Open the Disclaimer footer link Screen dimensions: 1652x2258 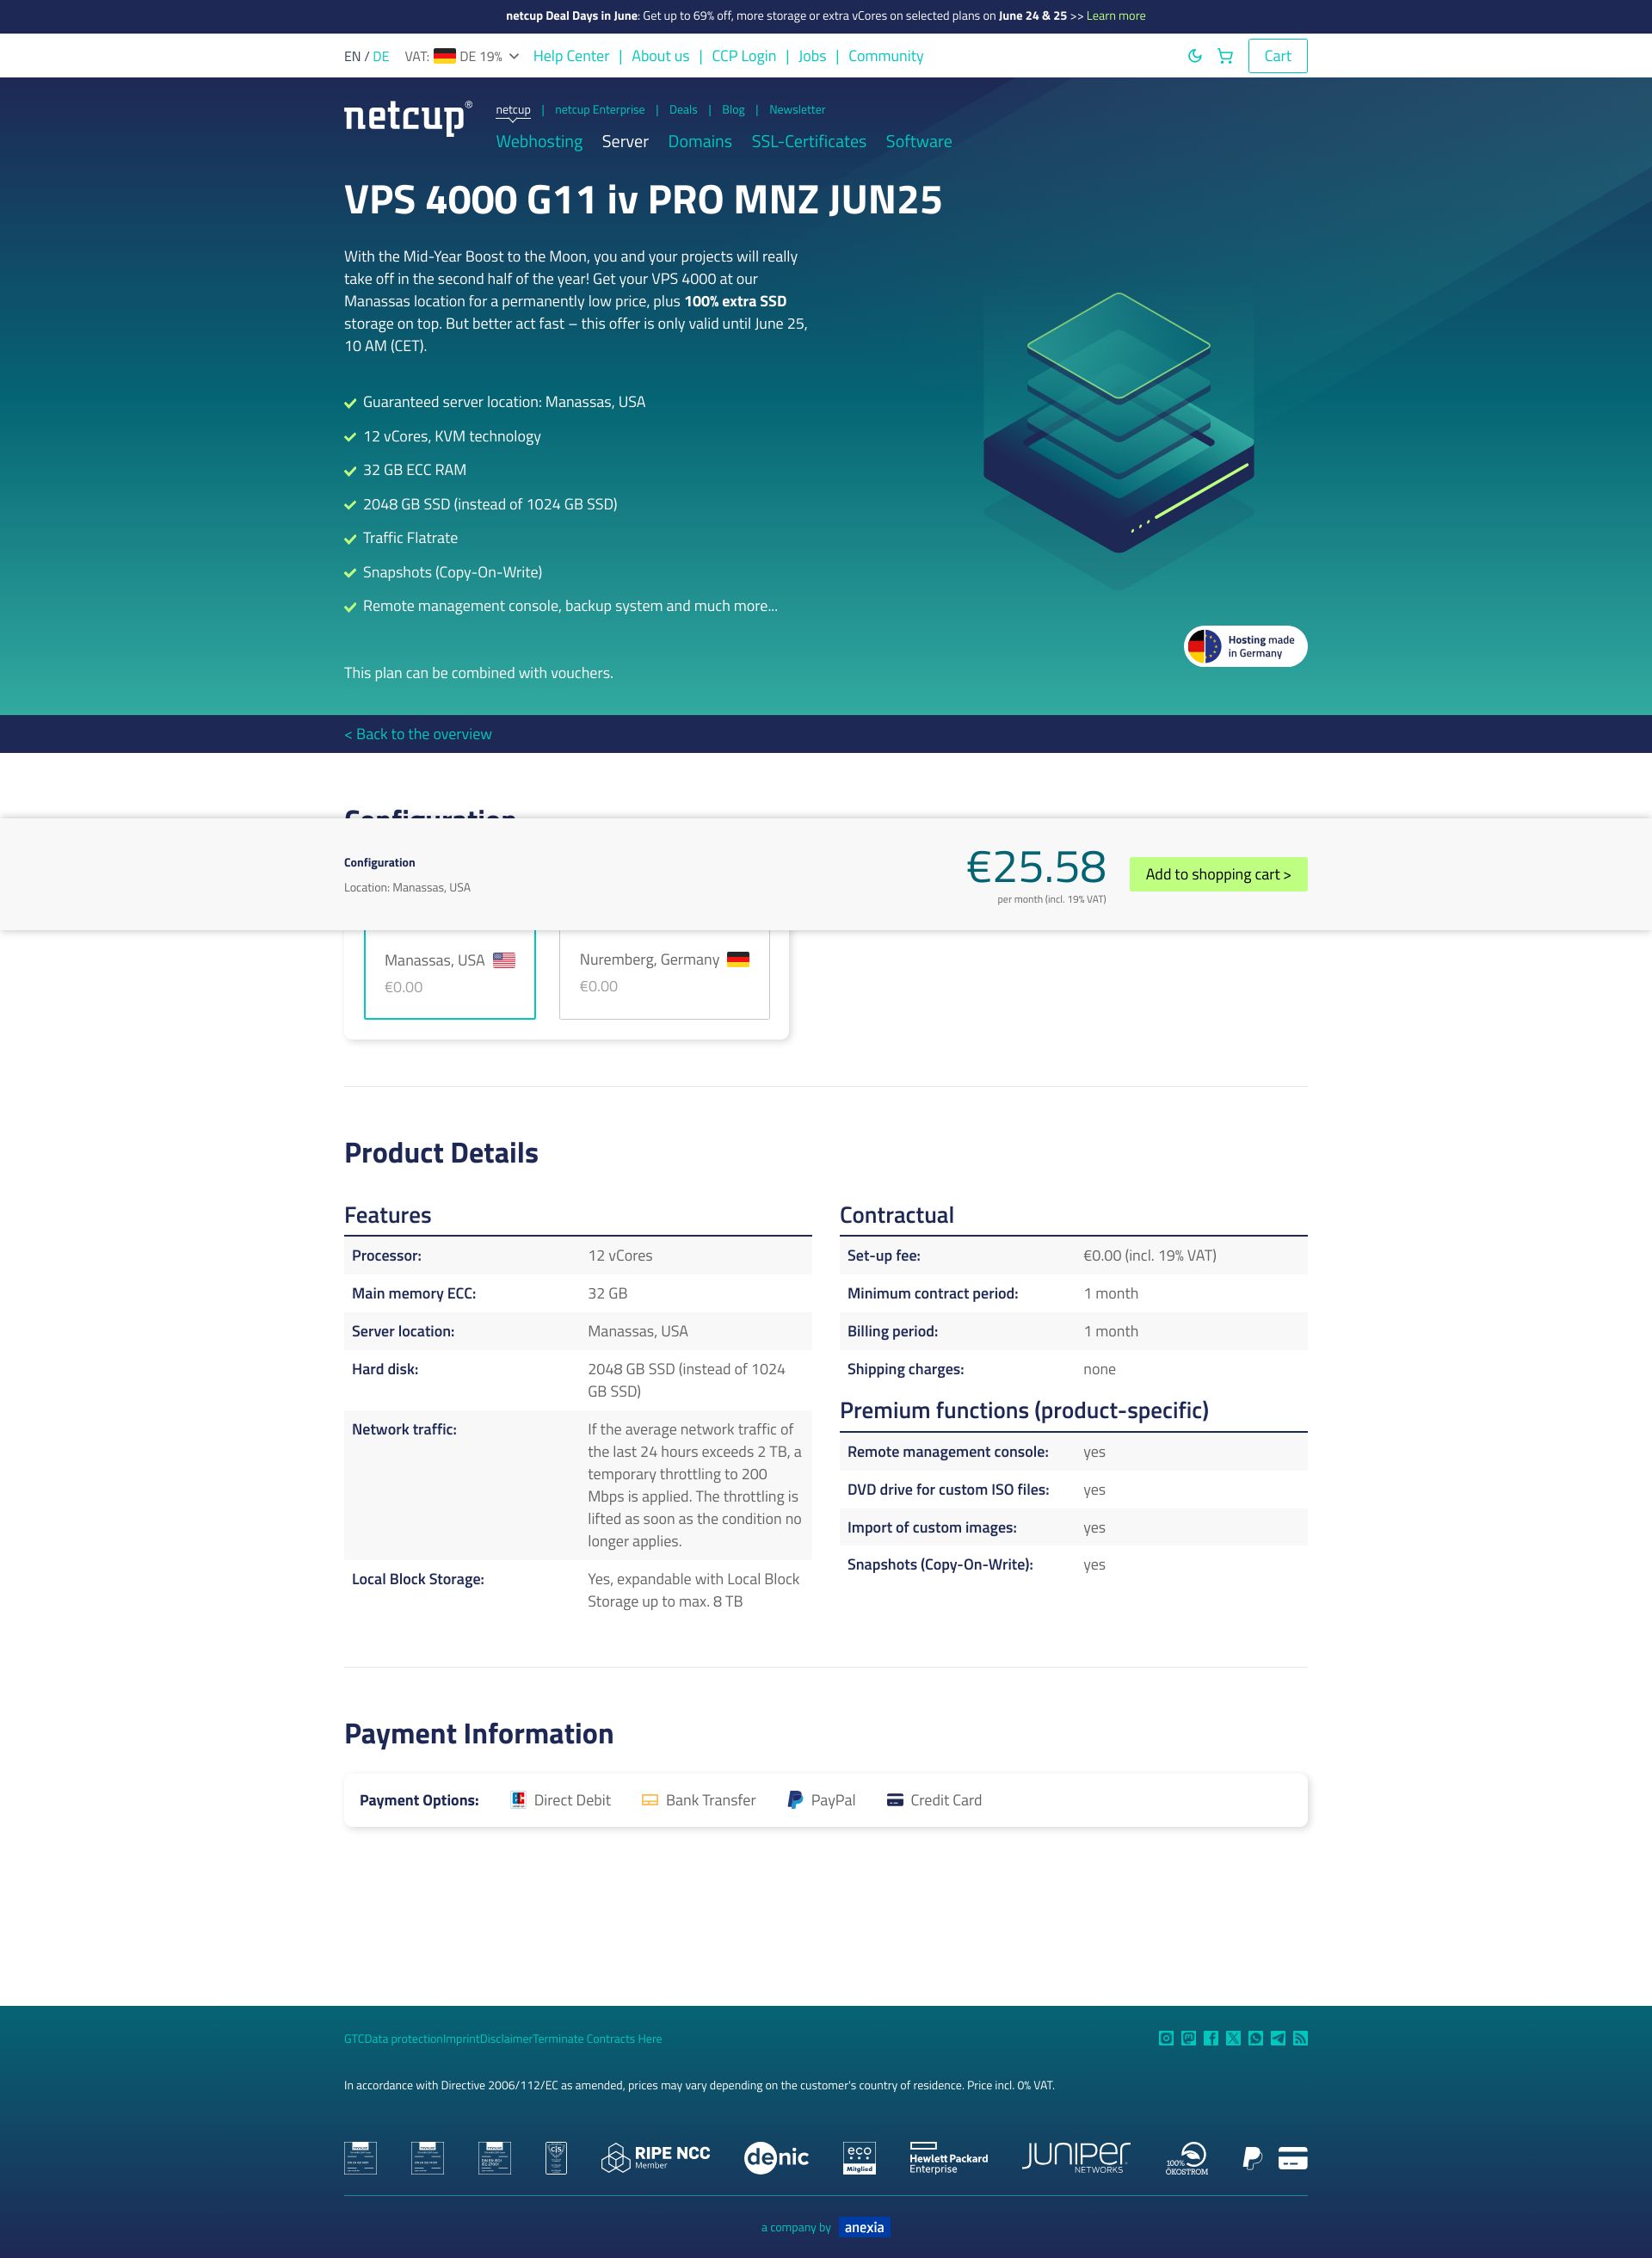pyautogui.click(x=506, y=2039)
